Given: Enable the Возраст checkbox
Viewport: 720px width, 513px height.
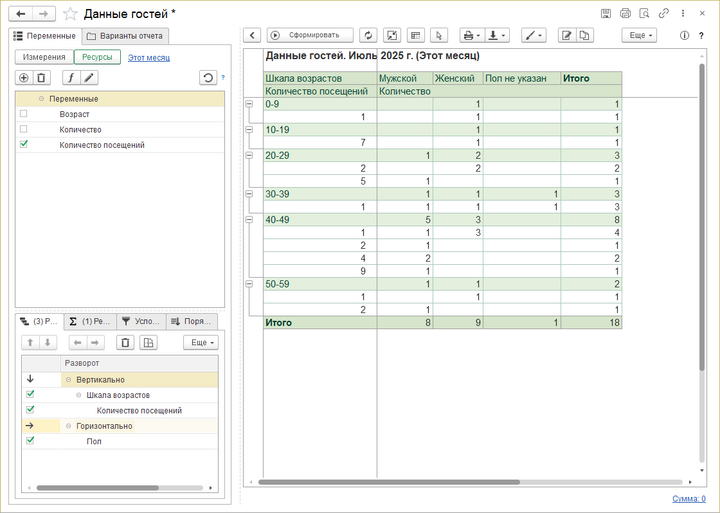Looking at the screenshot, I should tap(24, 114).
